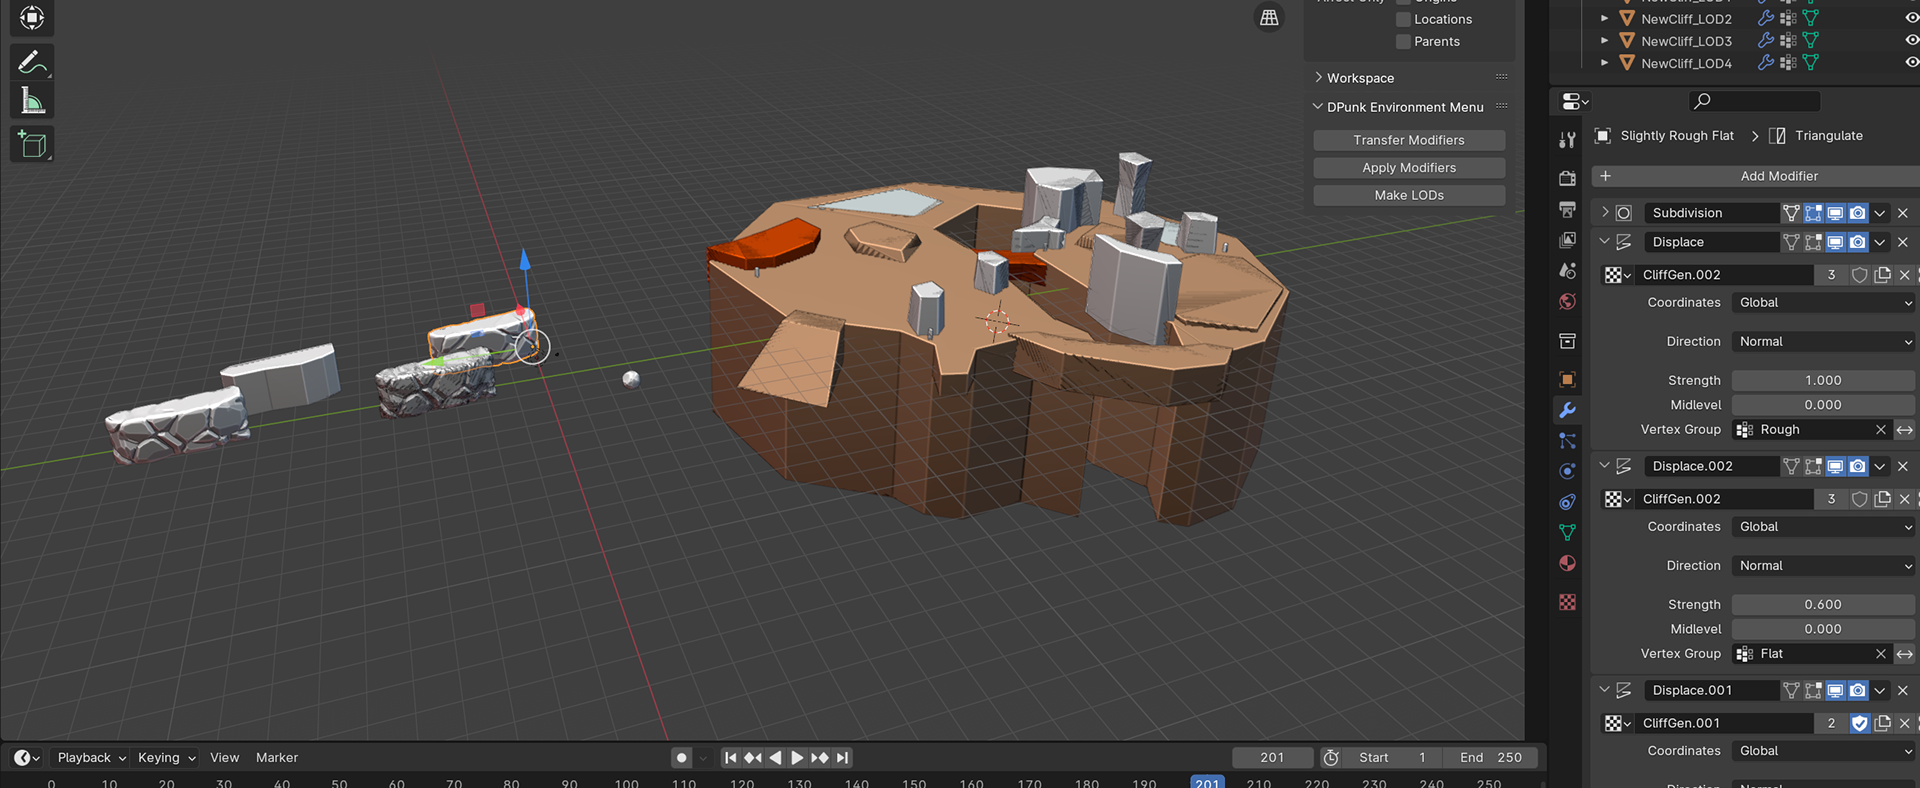Open the Collection properties tab

pos(1567,341)
